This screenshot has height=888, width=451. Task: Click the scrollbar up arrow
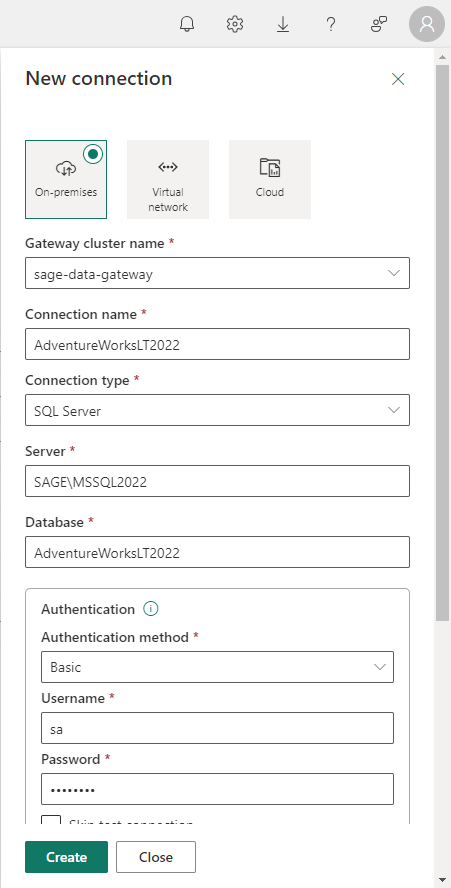[x=443, y=56]
